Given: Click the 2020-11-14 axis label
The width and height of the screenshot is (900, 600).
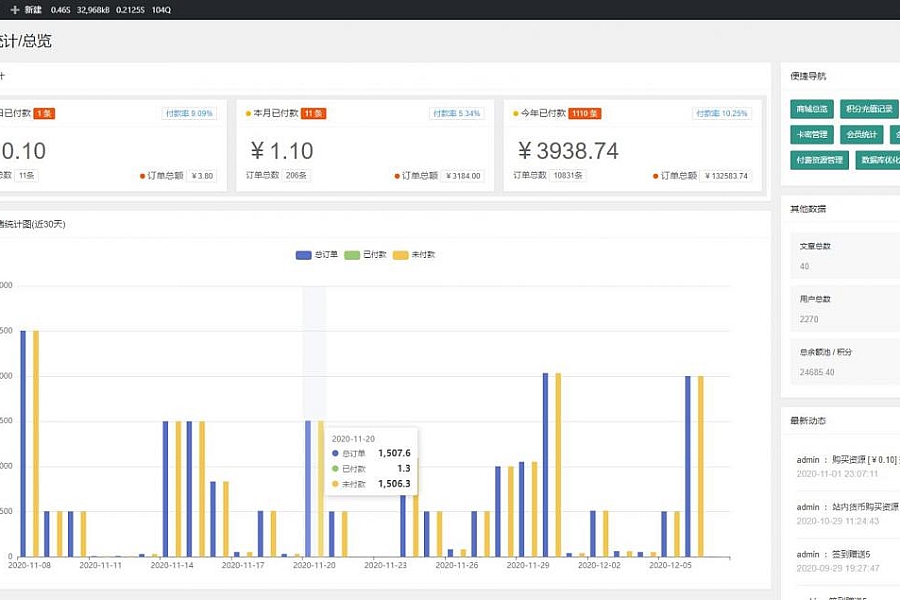Looking at the screenshot, I should (x=172, y=565).
